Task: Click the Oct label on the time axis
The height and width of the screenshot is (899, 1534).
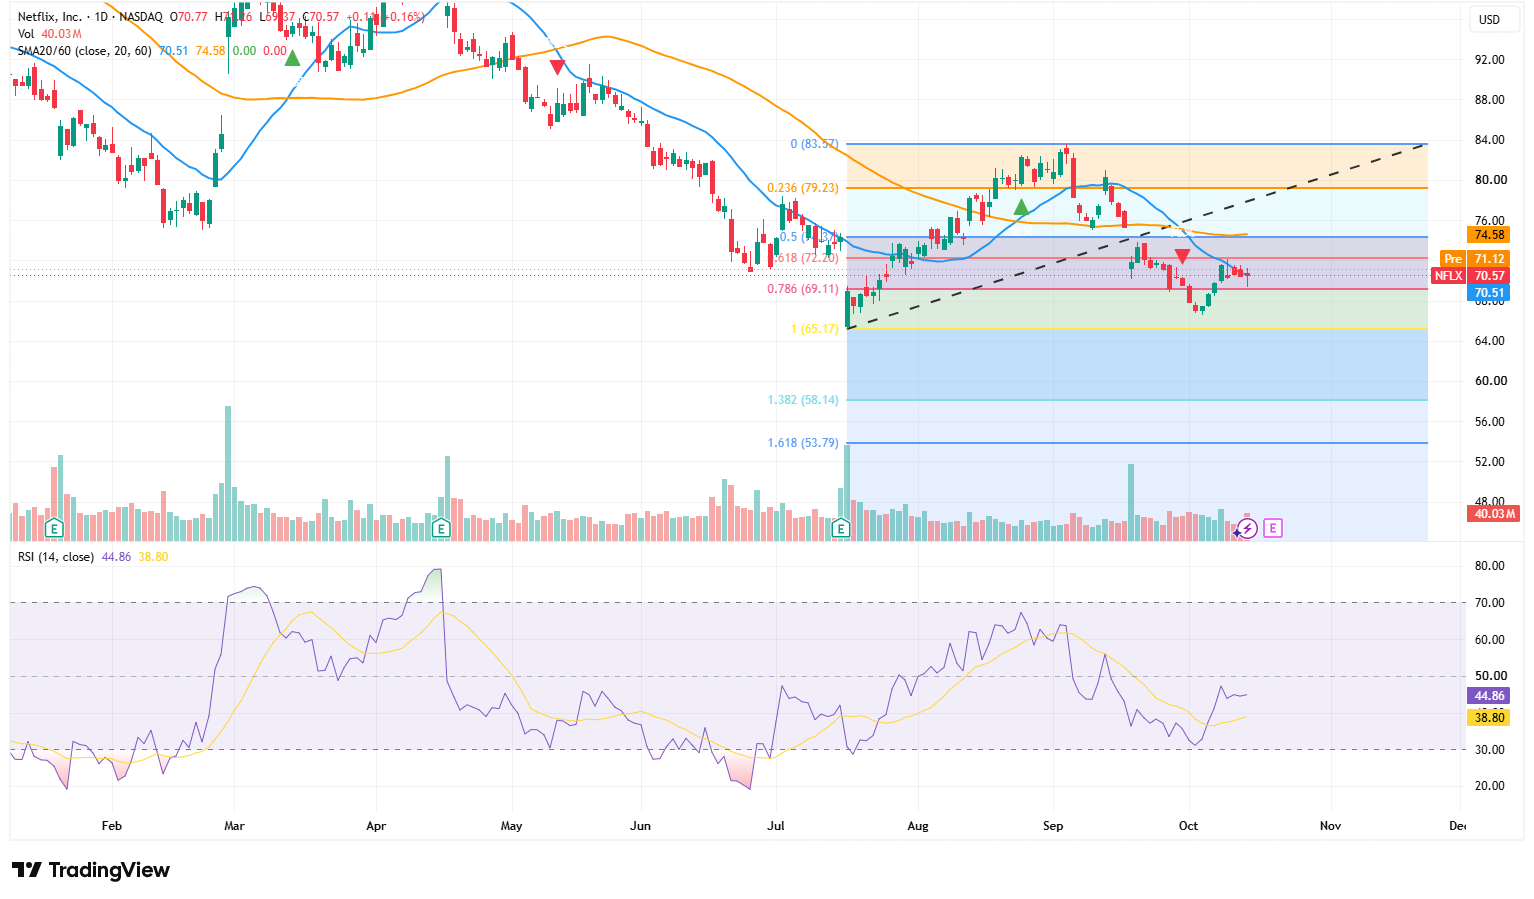Action: [x=1188, y=826]
